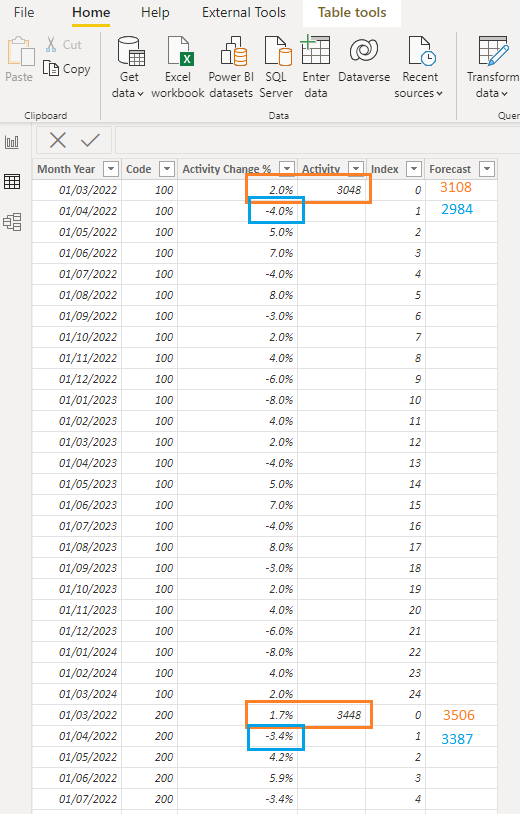
Task: Click the 01/01/2023 date cell
Action: (x=77, y=400)
